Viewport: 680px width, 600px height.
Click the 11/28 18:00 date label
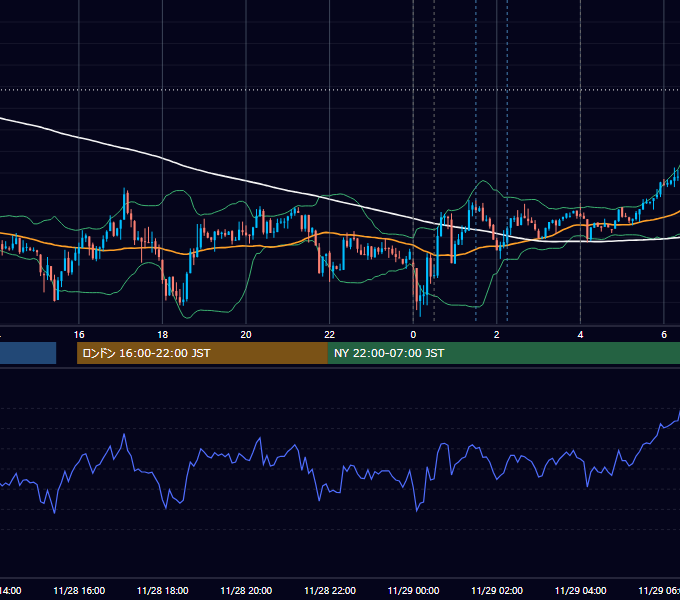click(163, 590)
